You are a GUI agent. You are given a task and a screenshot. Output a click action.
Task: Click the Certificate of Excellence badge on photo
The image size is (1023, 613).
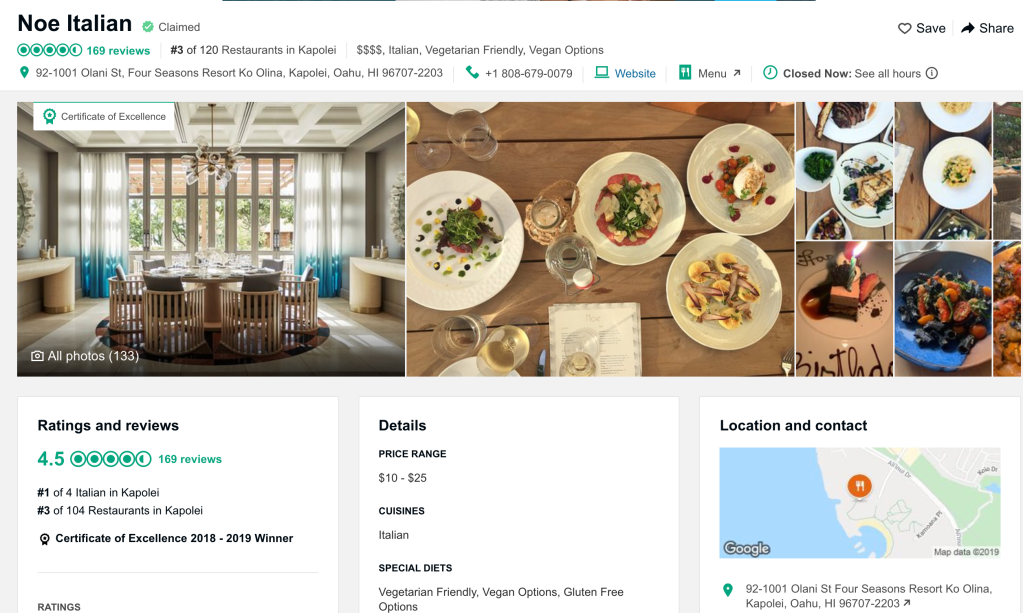pyautogui.click(x=104, y=116)
